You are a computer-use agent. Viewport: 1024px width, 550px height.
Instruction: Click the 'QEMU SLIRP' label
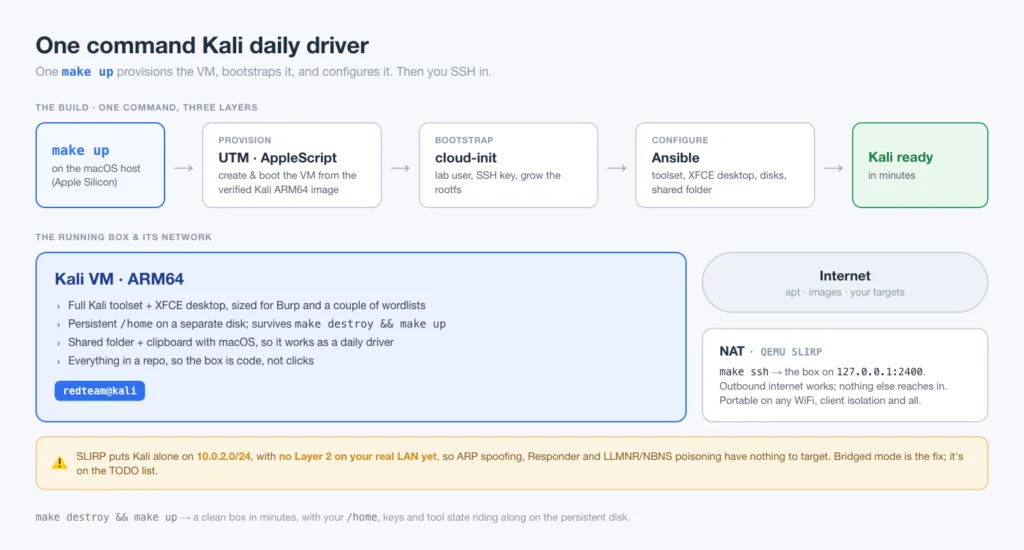(x=791, y=352)
